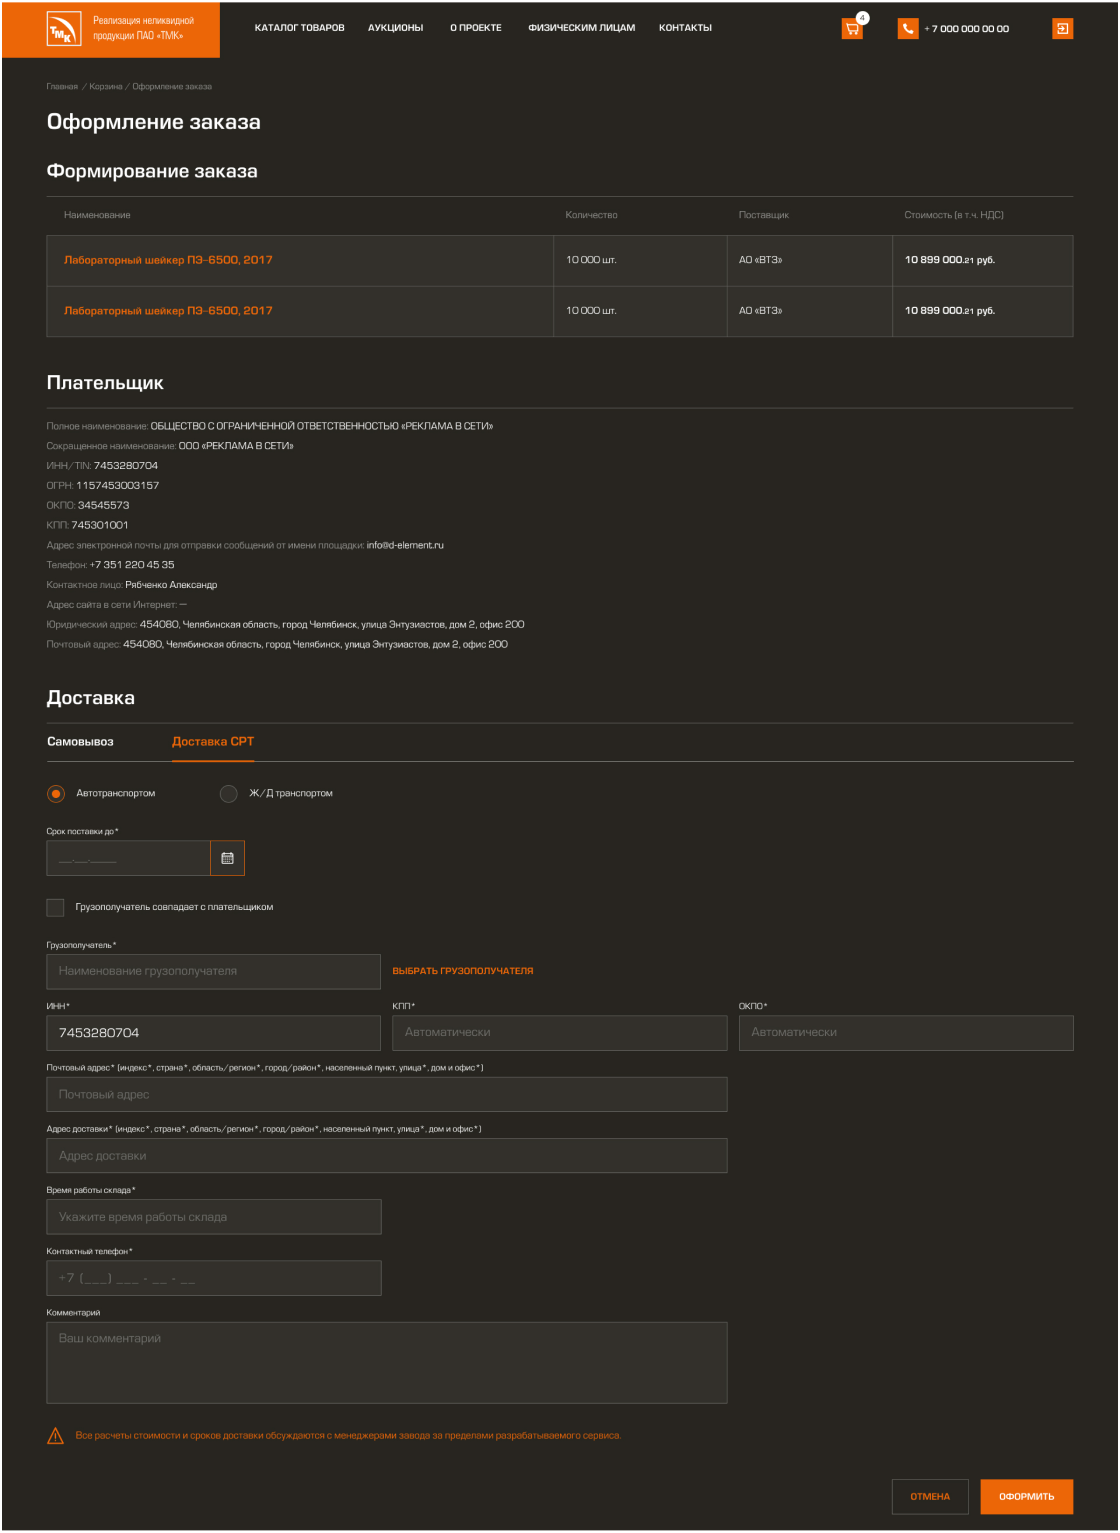Open the Аукционы menu item

395,28
